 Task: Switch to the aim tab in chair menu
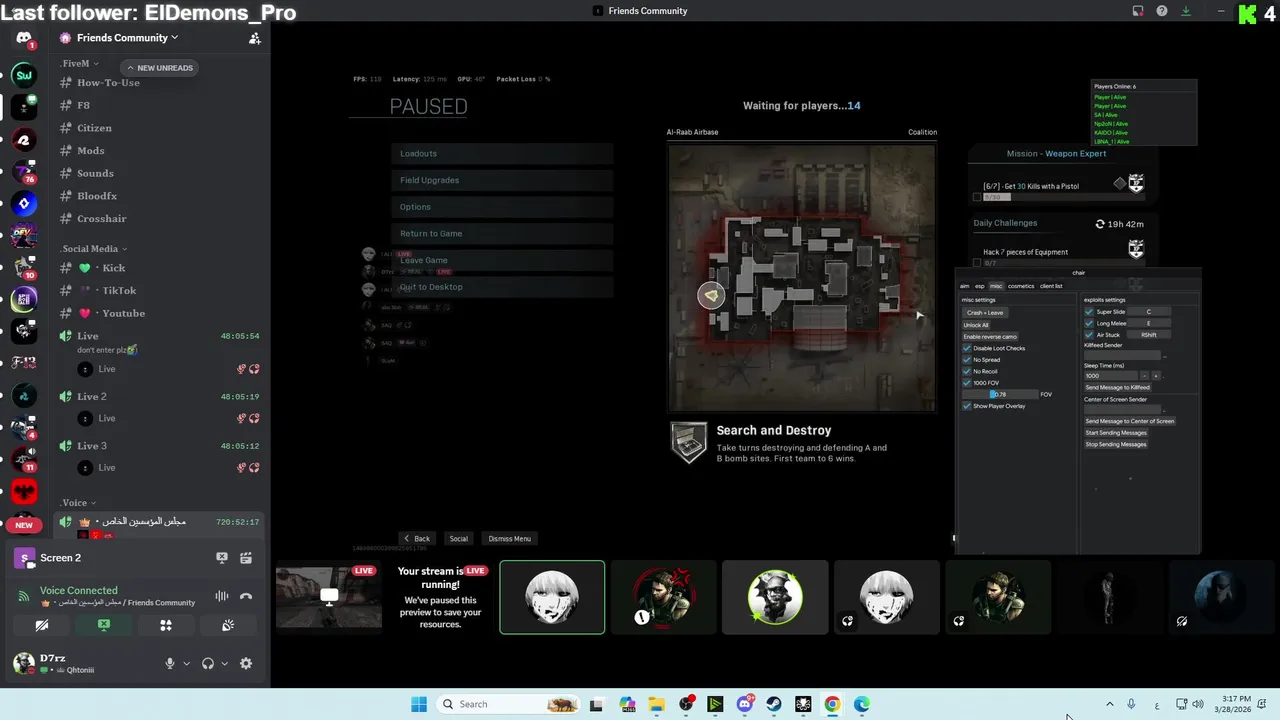click(x=965, y=286)
